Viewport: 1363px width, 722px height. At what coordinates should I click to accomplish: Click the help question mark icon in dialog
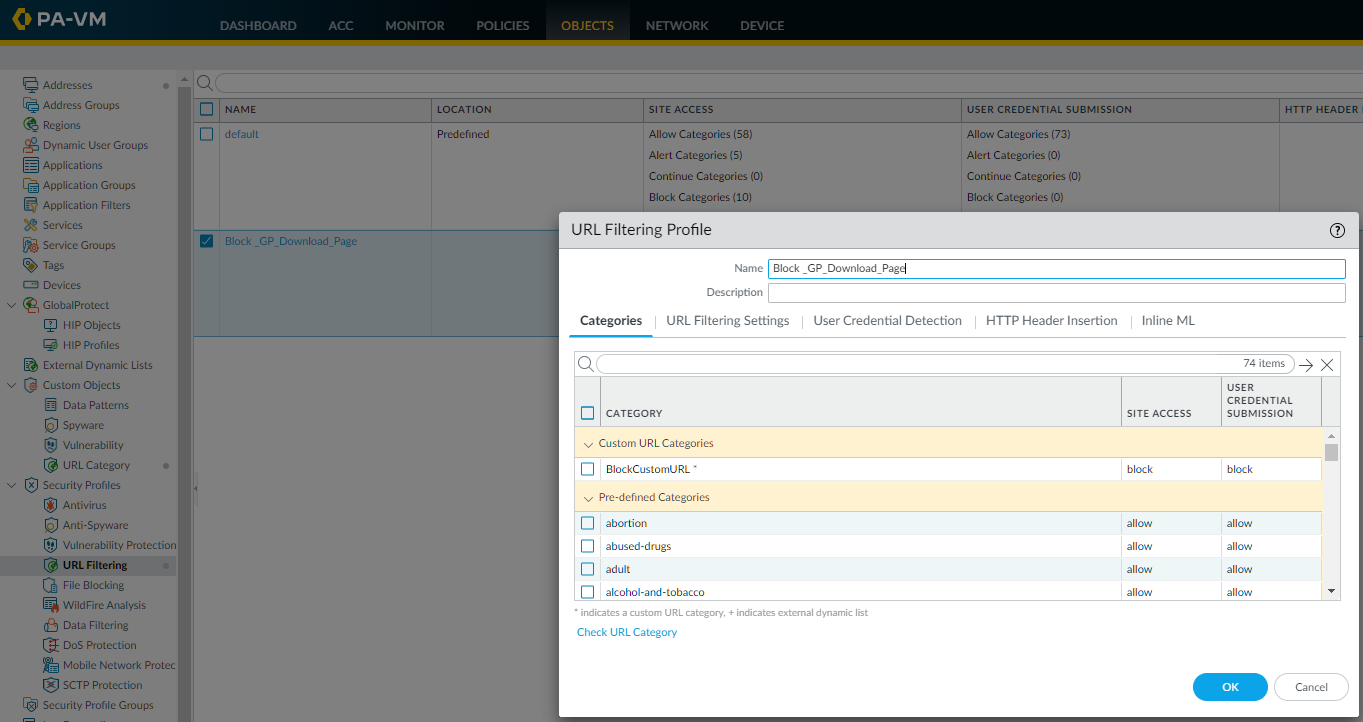(x=1337, y=230)
